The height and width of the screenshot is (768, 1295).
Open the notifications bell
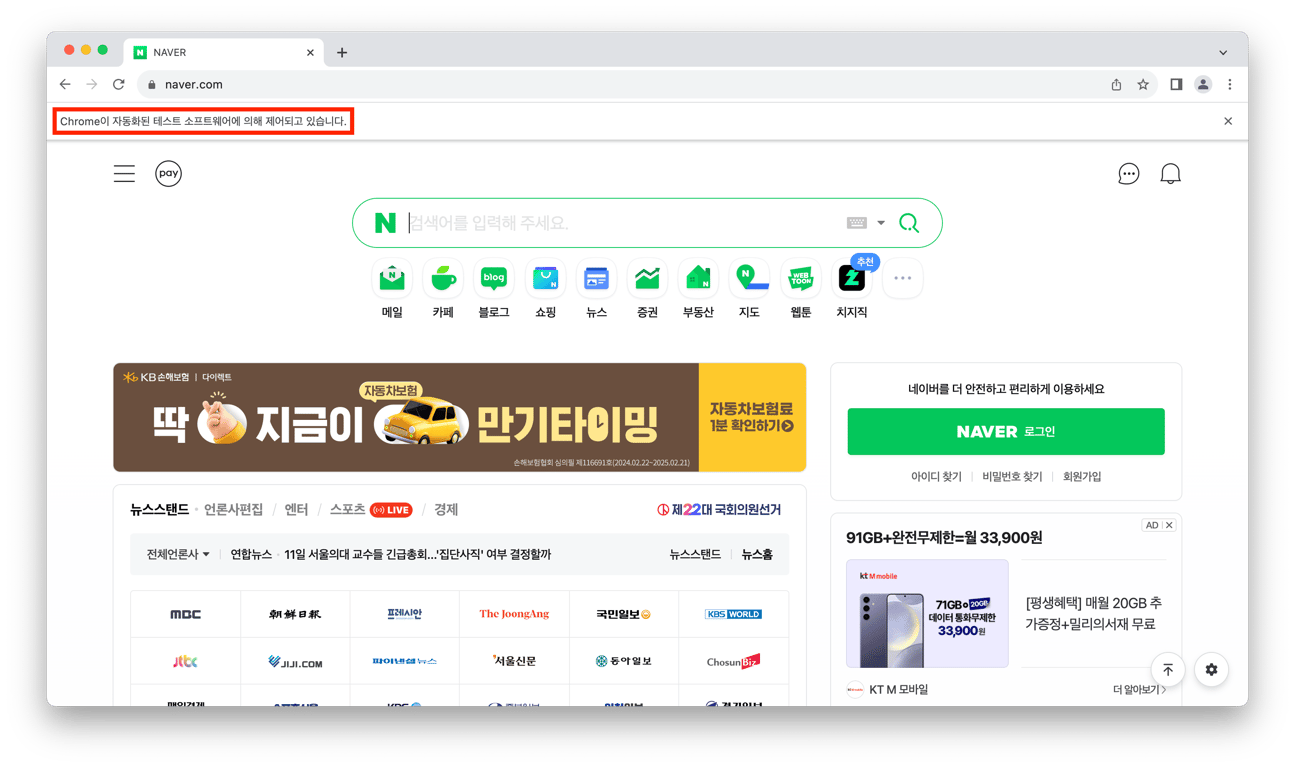(1170, 174)
